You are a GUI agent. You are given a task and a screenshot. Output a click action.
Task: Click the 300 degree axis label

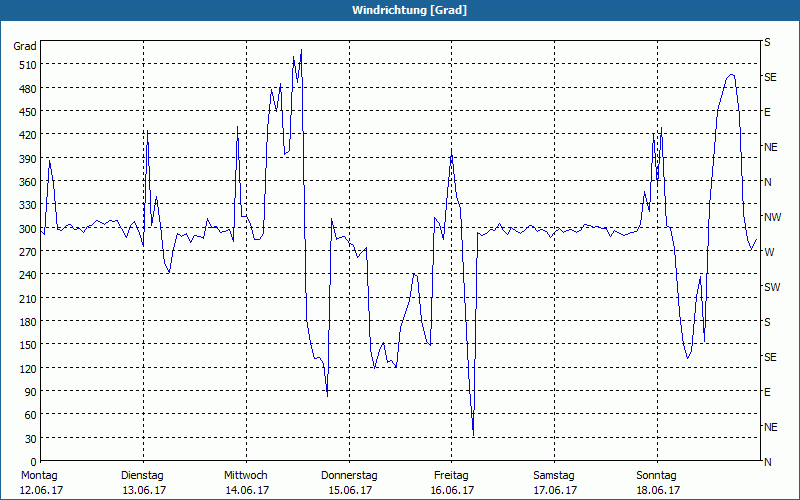(x=28, y=229)
